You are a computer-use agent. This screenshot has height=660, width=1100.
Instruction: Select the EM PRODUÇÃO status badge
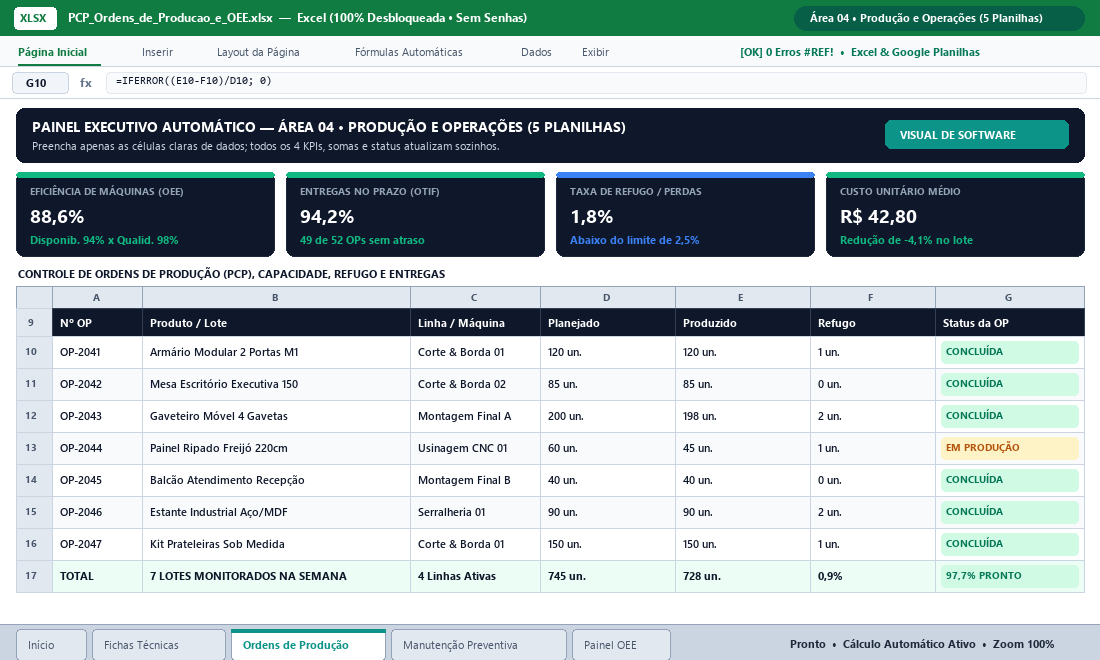point(1010,447)
